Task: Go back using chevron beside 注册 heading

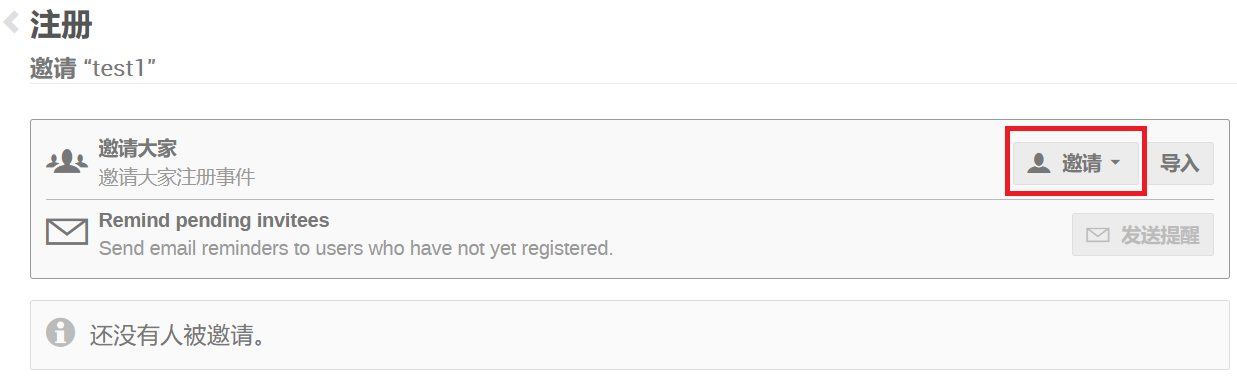Action: pos(11,23)
